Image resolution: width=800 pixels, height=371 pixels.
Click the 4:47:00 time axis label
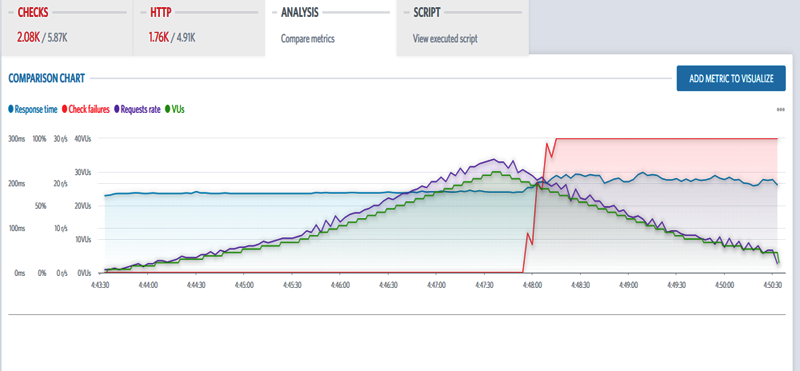(x=436, y=285)
